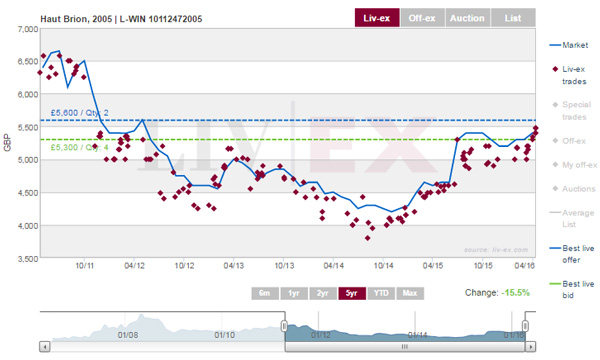
Task: Click the Special trades diamond legend icon
Action: [x=555, y=105]
